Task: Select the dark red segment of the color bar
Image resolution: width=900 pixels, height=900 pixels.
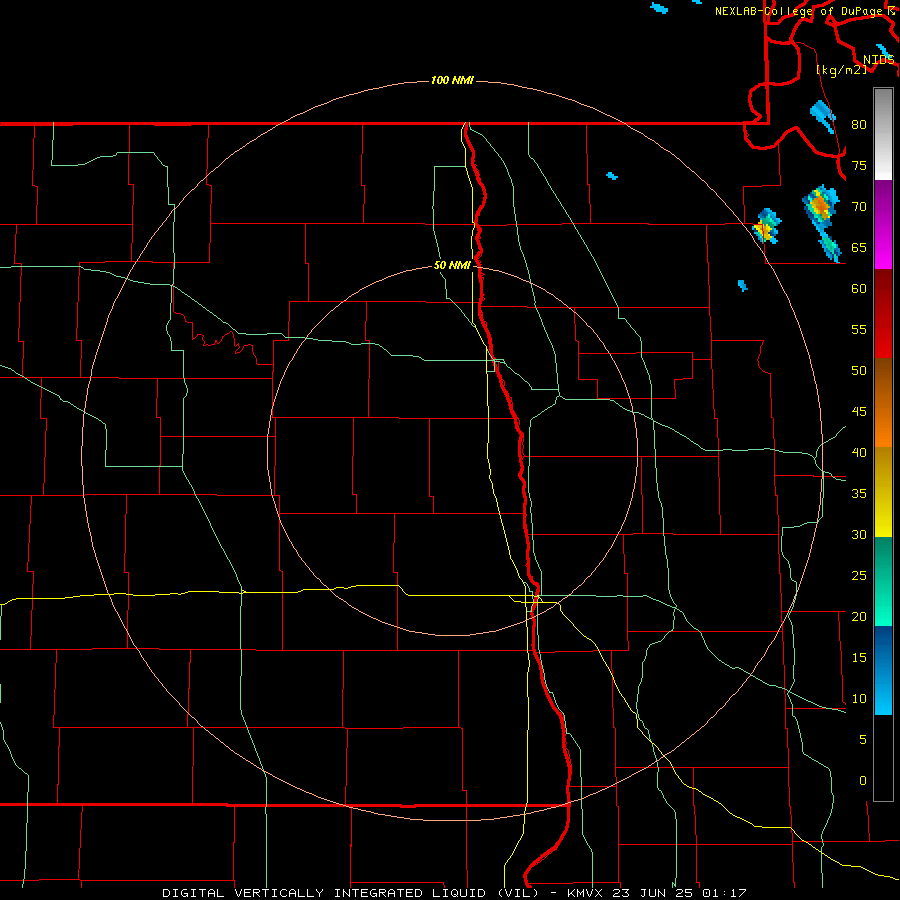Action: [x=883, y=313]
